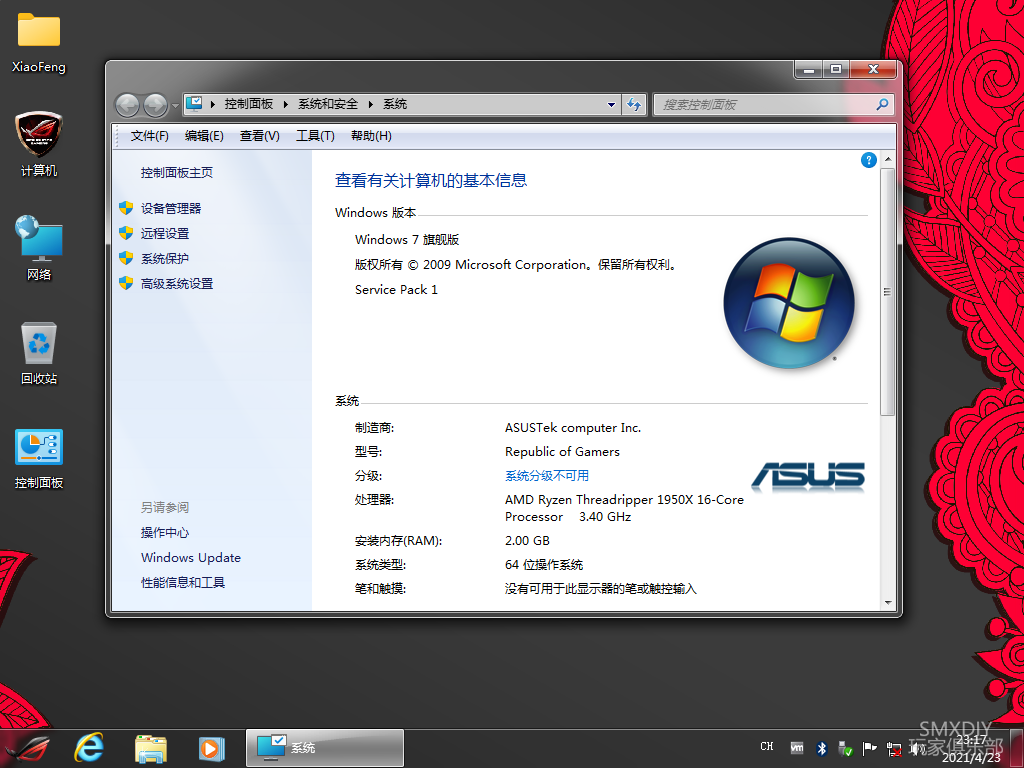
Task: Click the CH input language indicator
Action: (767, 746)
